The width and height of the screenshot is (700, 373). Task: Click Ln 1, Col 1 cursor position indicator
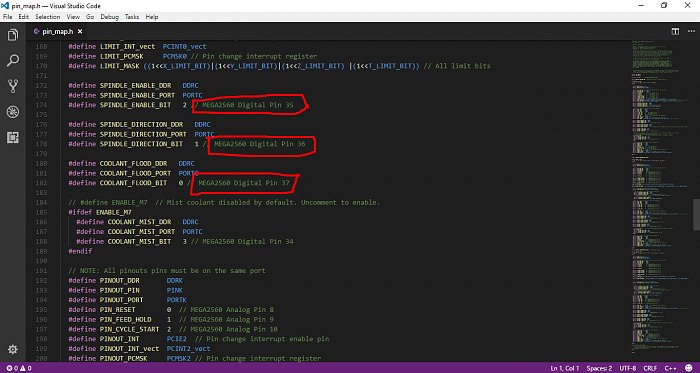click(565, 369)
